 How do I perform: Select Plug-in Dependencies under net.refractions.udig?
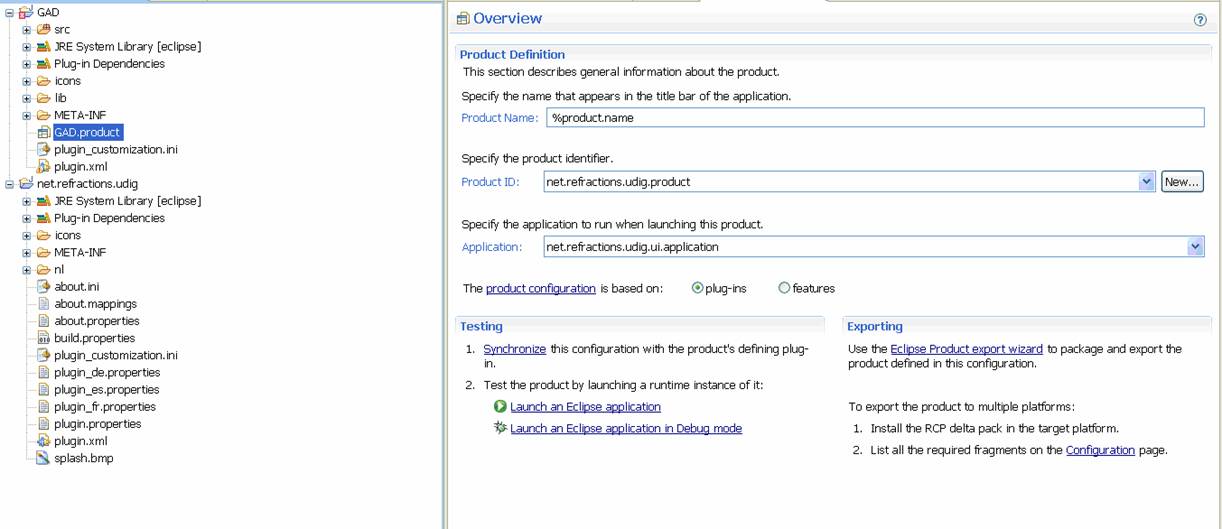coord(109,218)
